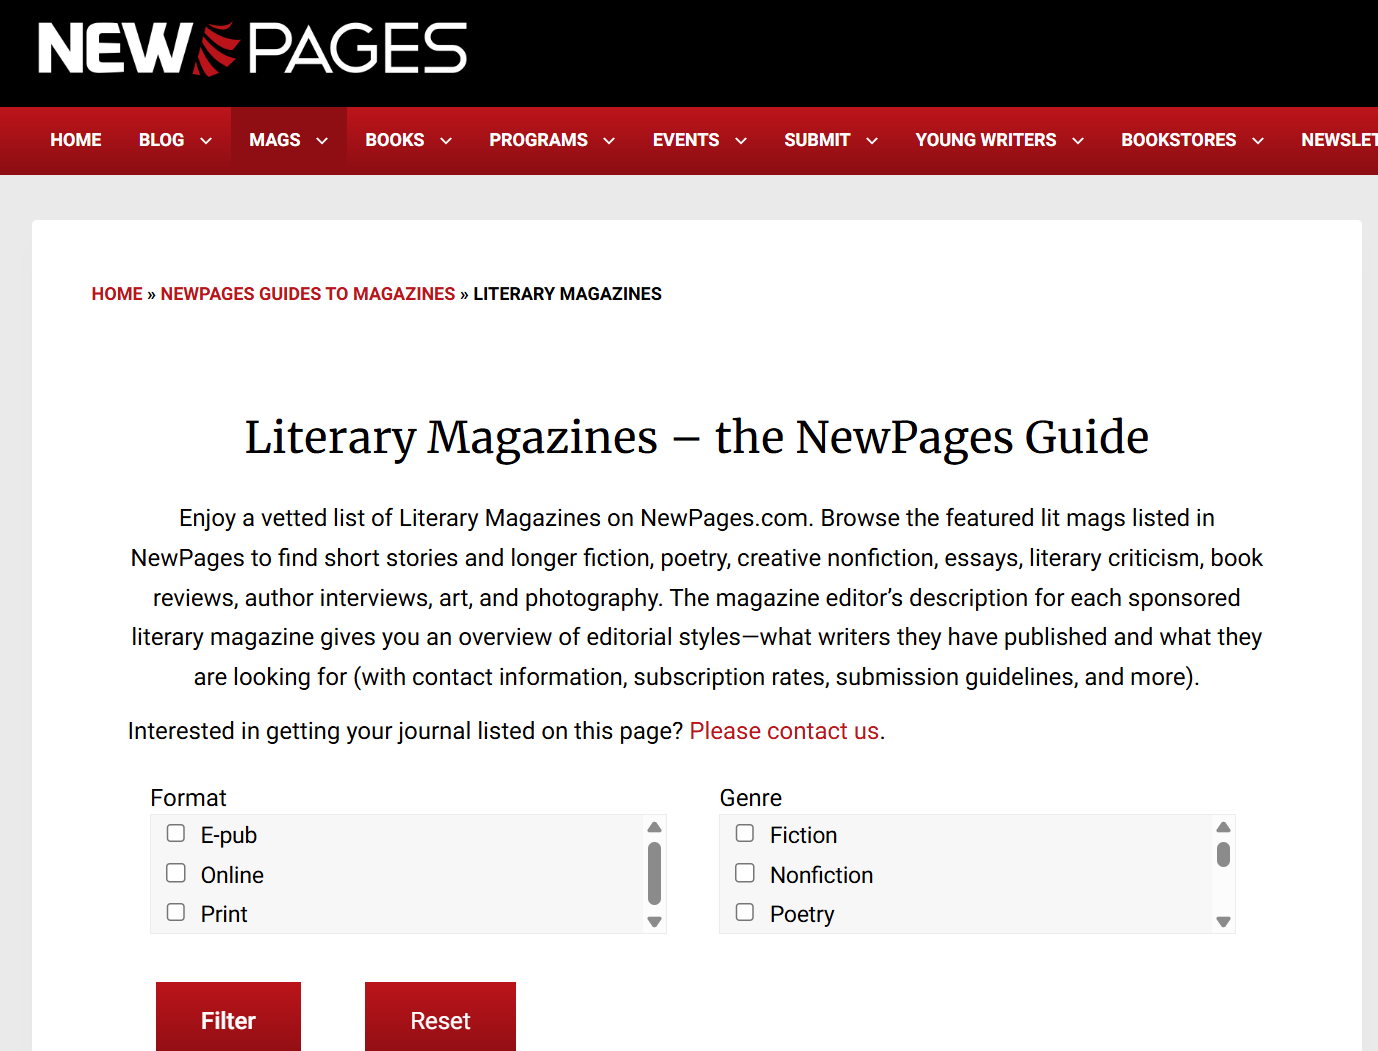The width and height of the screenshot is (1378, 1051).
Task: Click the Format list scrollbar thumb
Action: pyautogui.click(x=654, y=873)
